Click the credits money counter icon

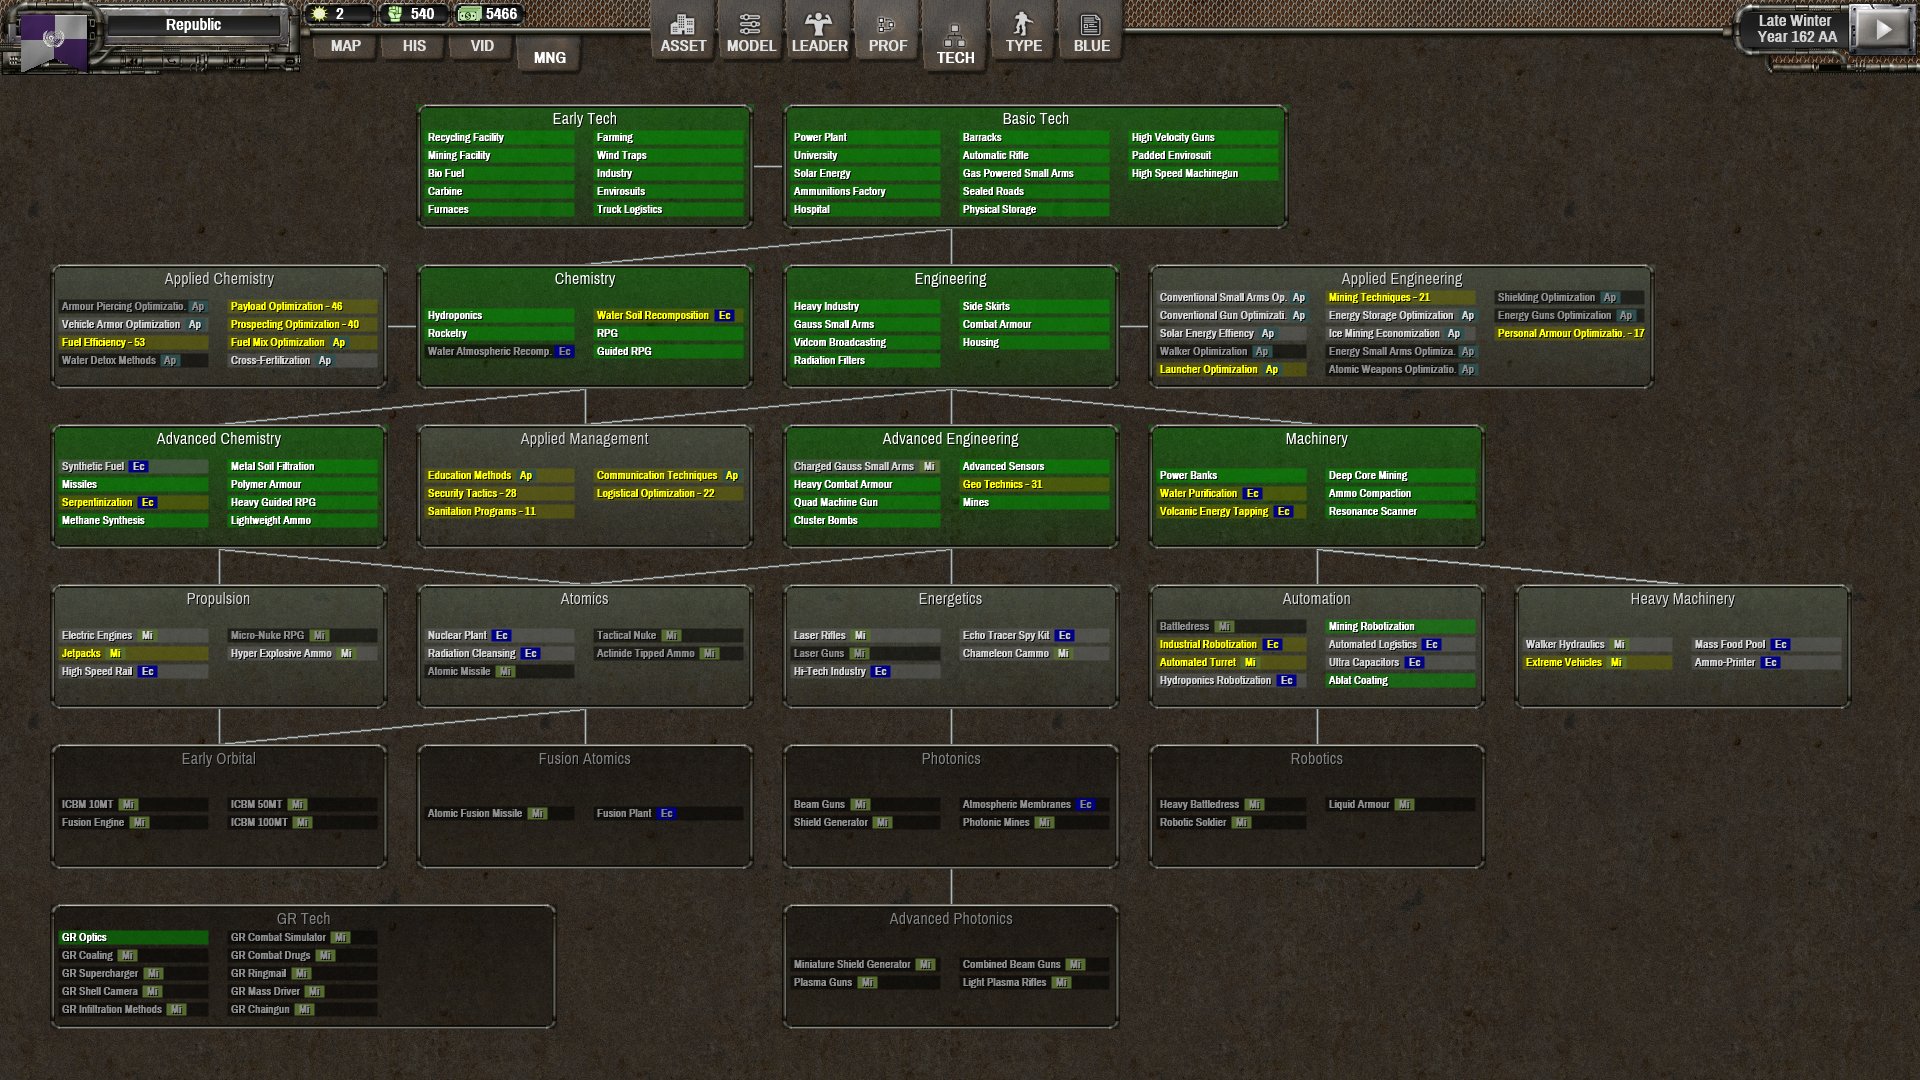point(469,14)
